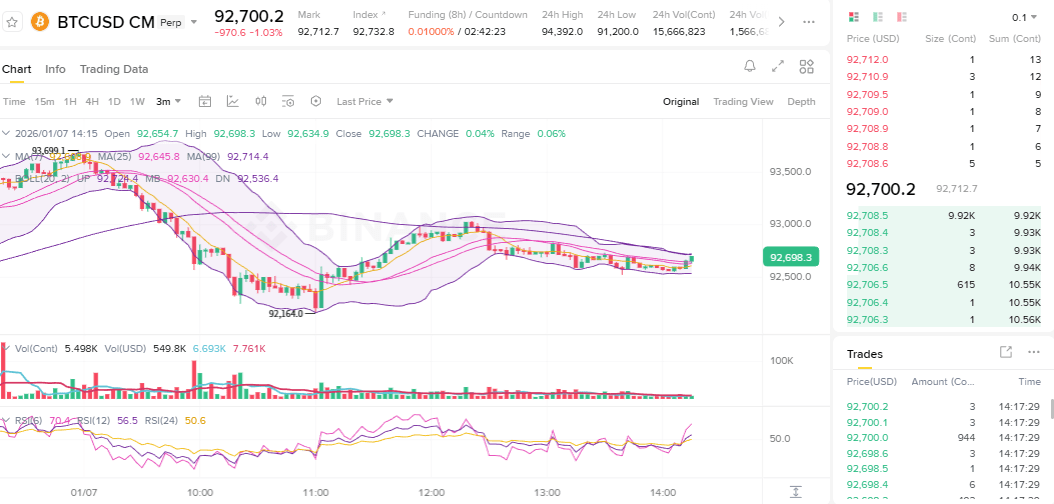Open the hexagon chart settings icon
The width and height of the screenshot is (1054, 504).
coord(316,101)
